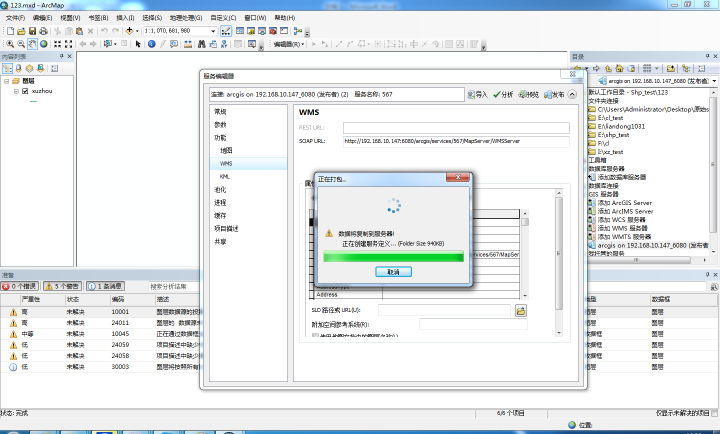The height and width of the screenshot is (434, 720).
Task: Click the New map document icon
Action: coord(10,31)
